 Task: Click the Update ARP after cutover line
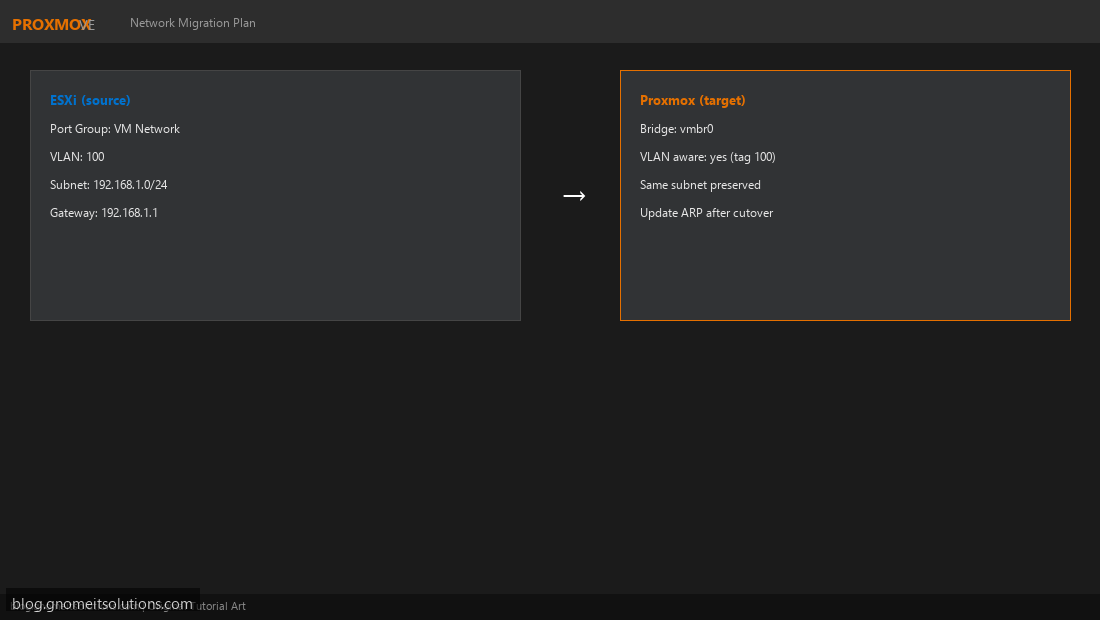point(706,213)
